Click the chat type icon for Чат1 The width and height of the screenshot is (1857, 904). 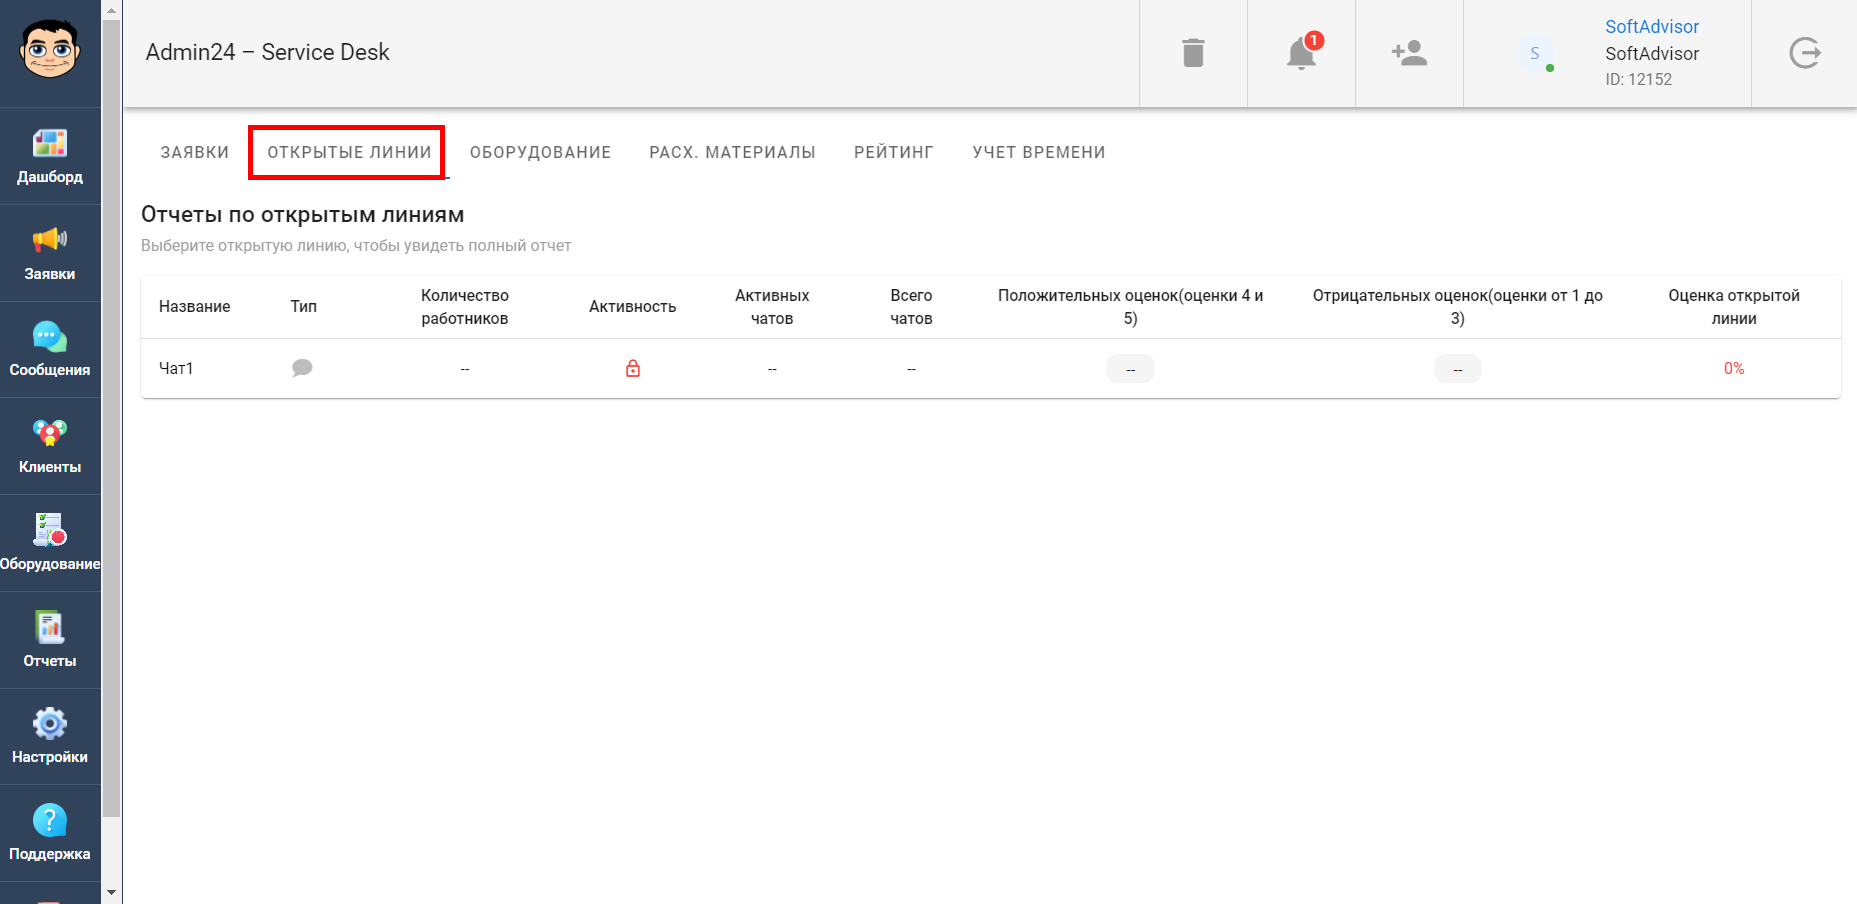tap(302, 368)
